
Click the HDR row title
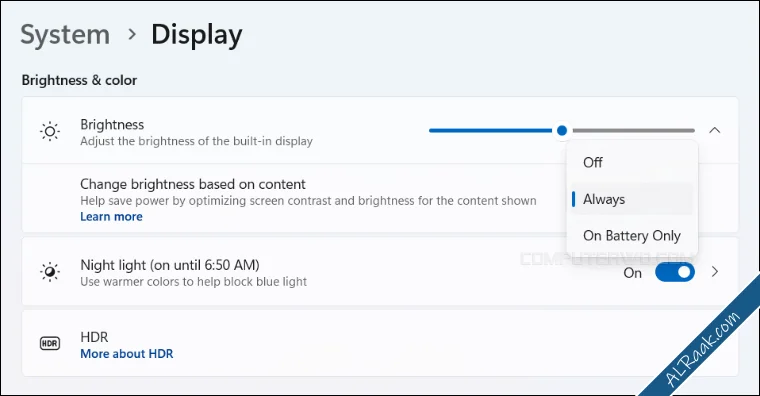click(x=95, y=337)
